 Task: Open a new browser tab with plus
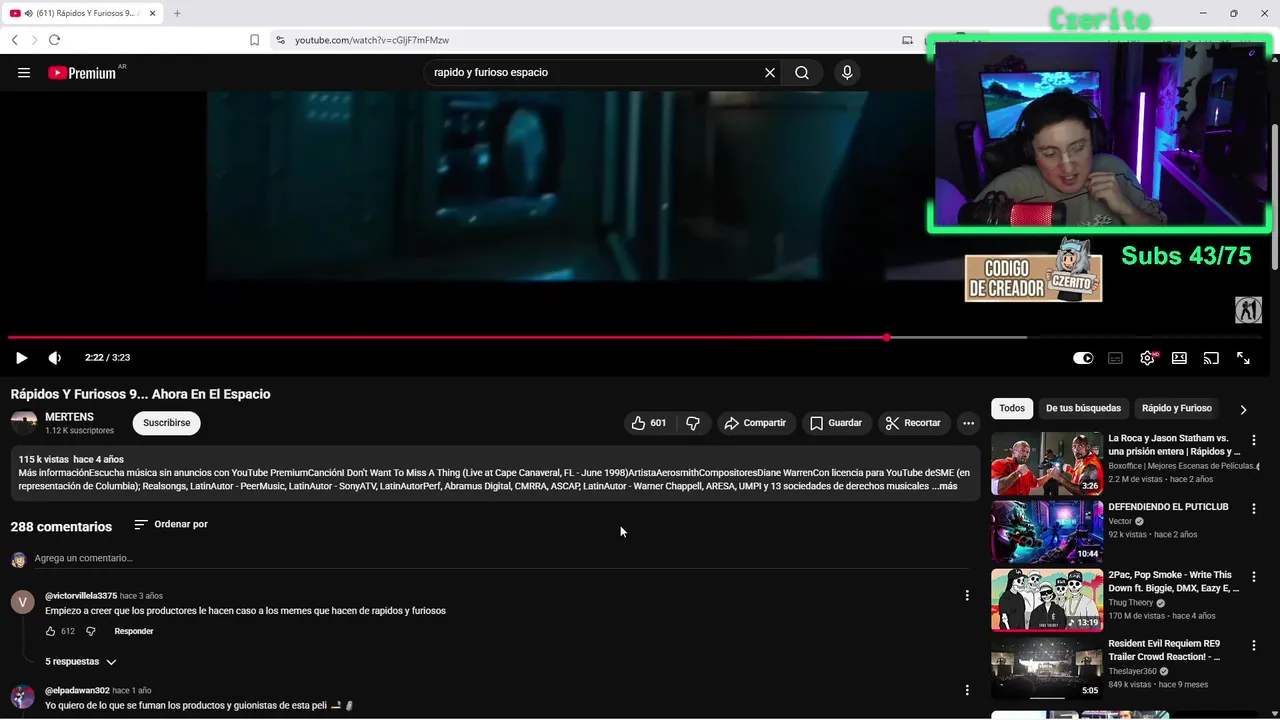(x=177, y=13)
